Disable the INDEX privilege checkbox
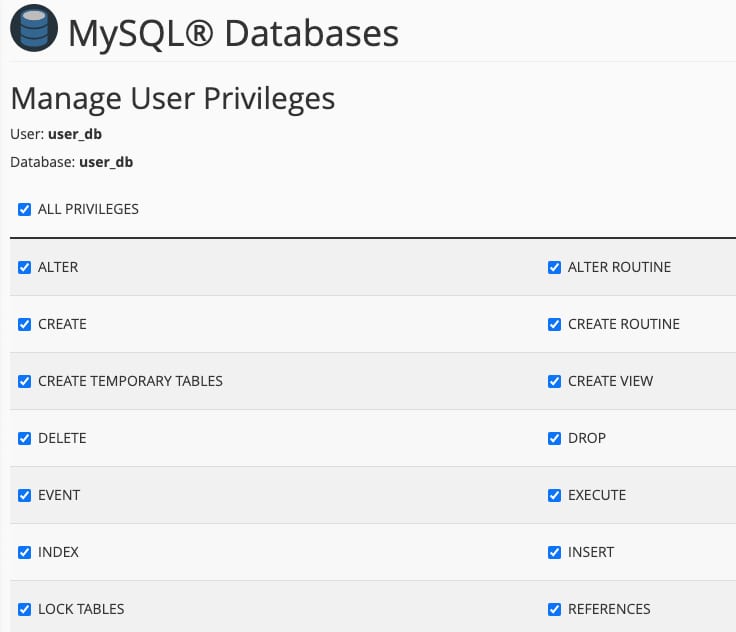The height and width of the screenshot is (632, 736). coord(25,553)
